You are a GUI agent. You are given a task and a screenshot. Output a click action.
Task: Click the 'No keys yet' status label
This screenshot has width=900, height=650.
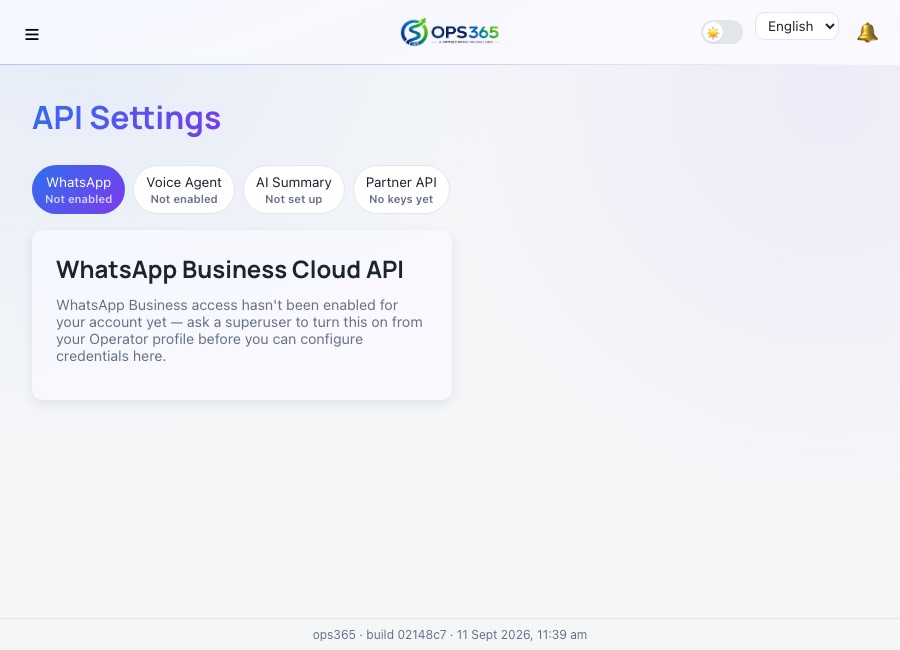pos(401,199)
